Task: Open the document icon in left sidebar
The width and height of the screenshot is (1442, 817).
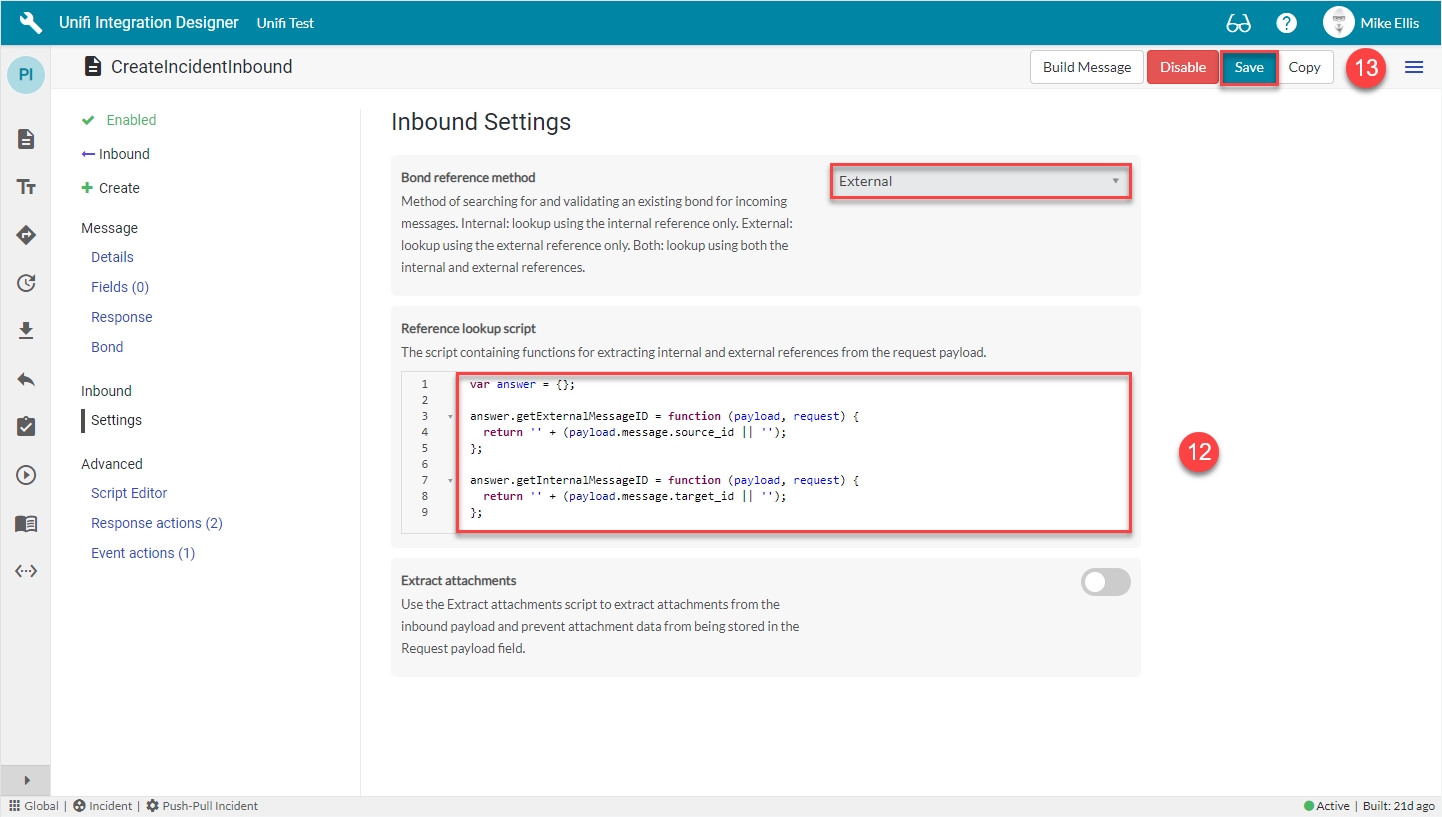Action: (x=26, y=139)
